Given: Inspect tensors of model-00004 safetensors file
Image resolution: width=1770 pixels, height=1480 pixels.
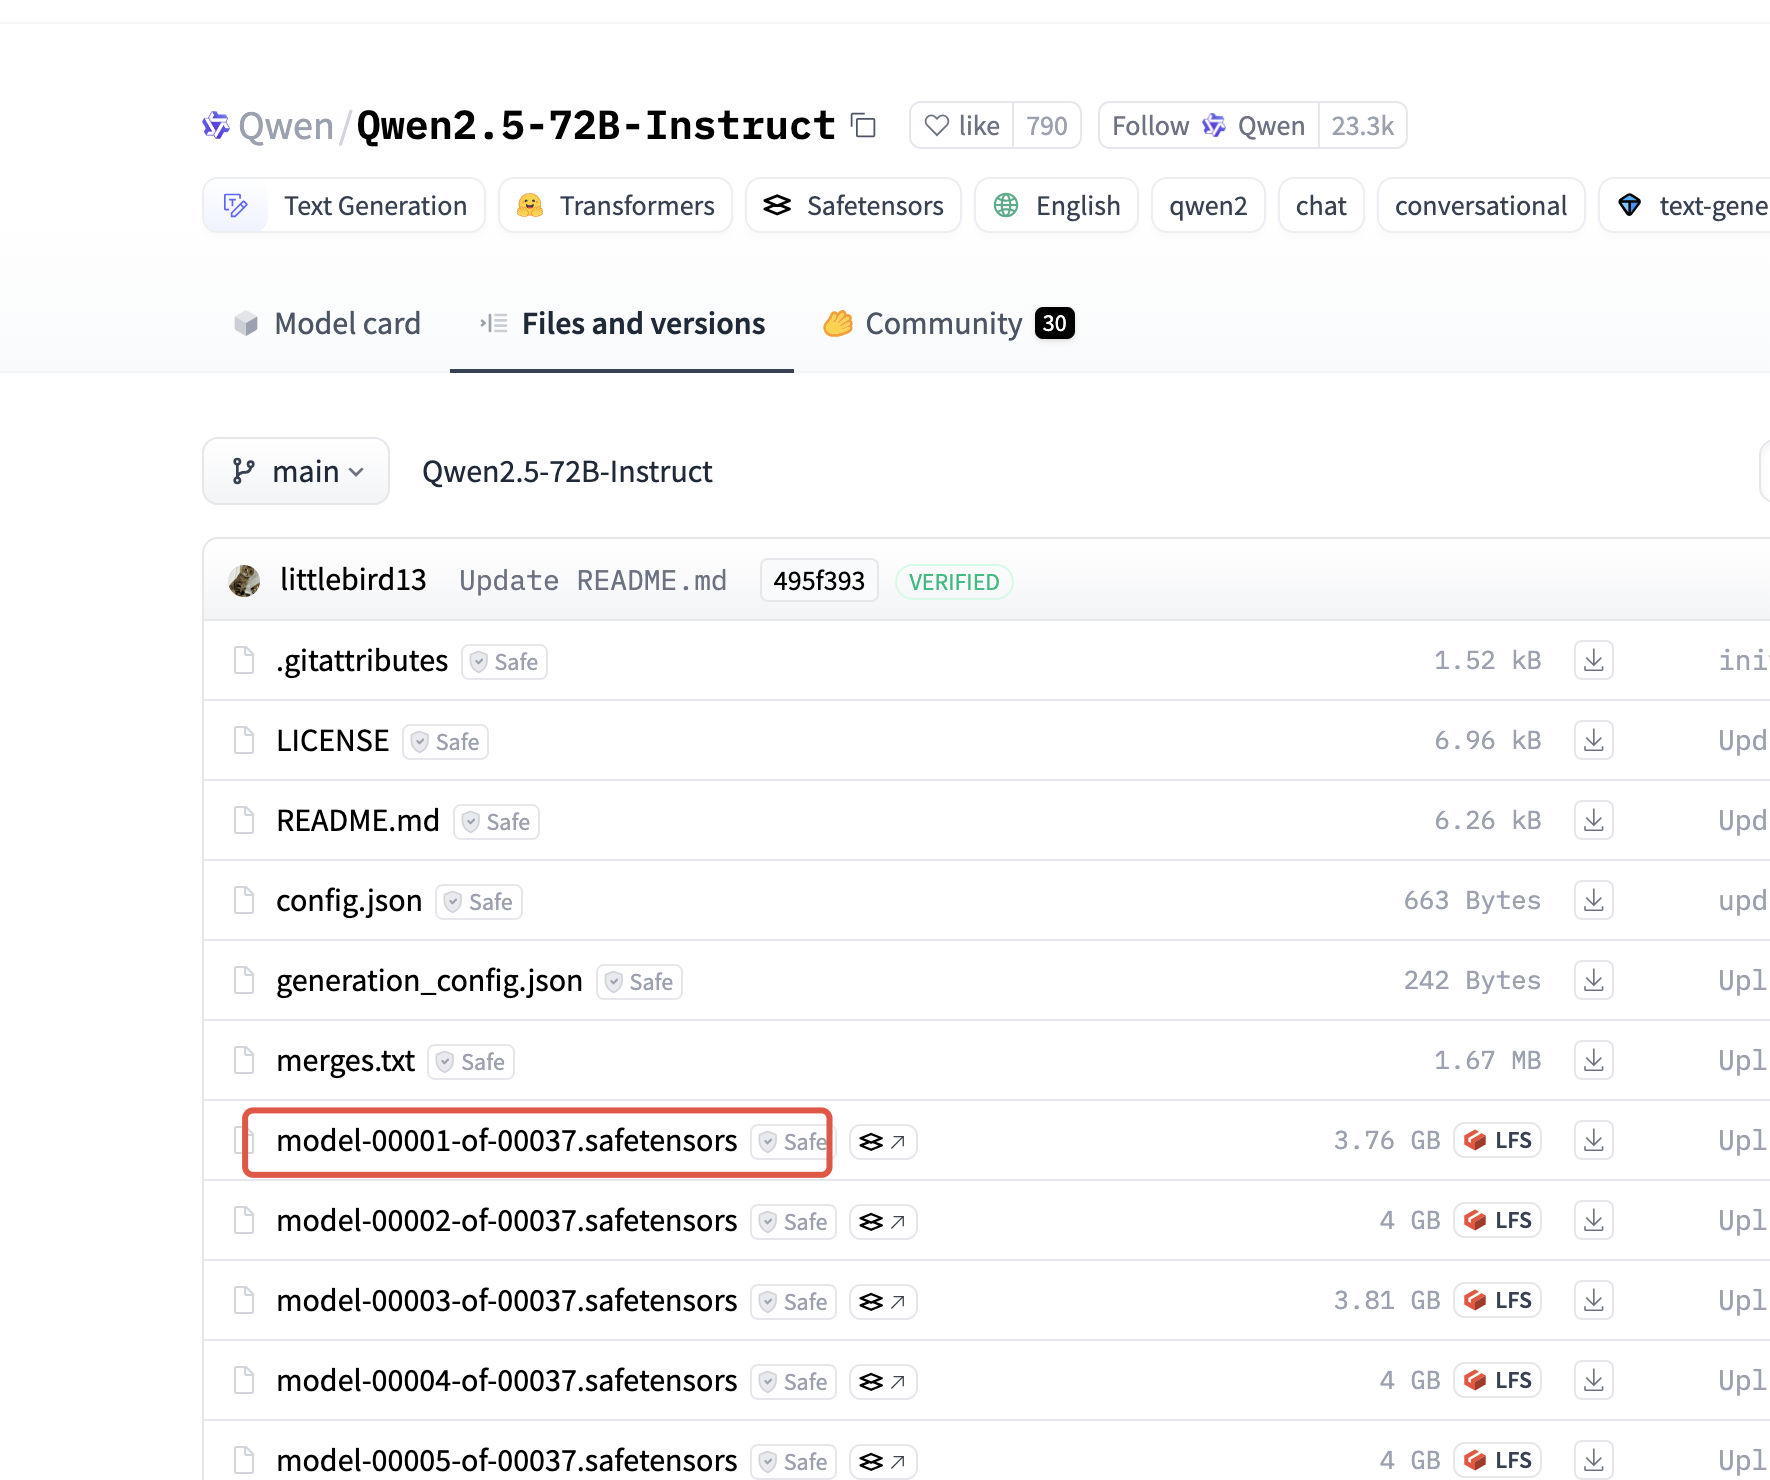Looking at the screenshot, I should click(x=883, y=1381).
